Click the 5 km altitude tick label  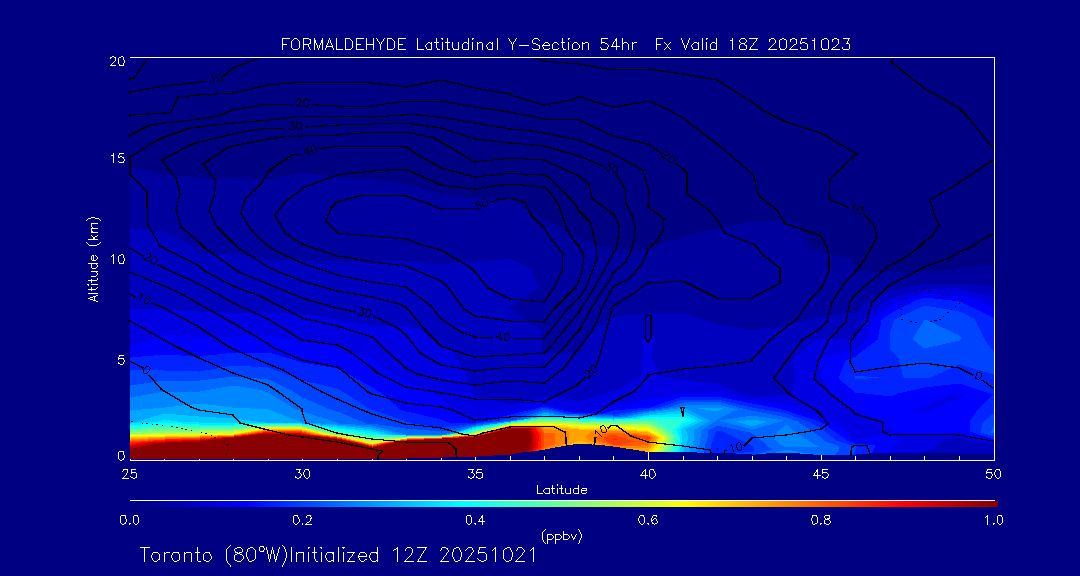118,357
